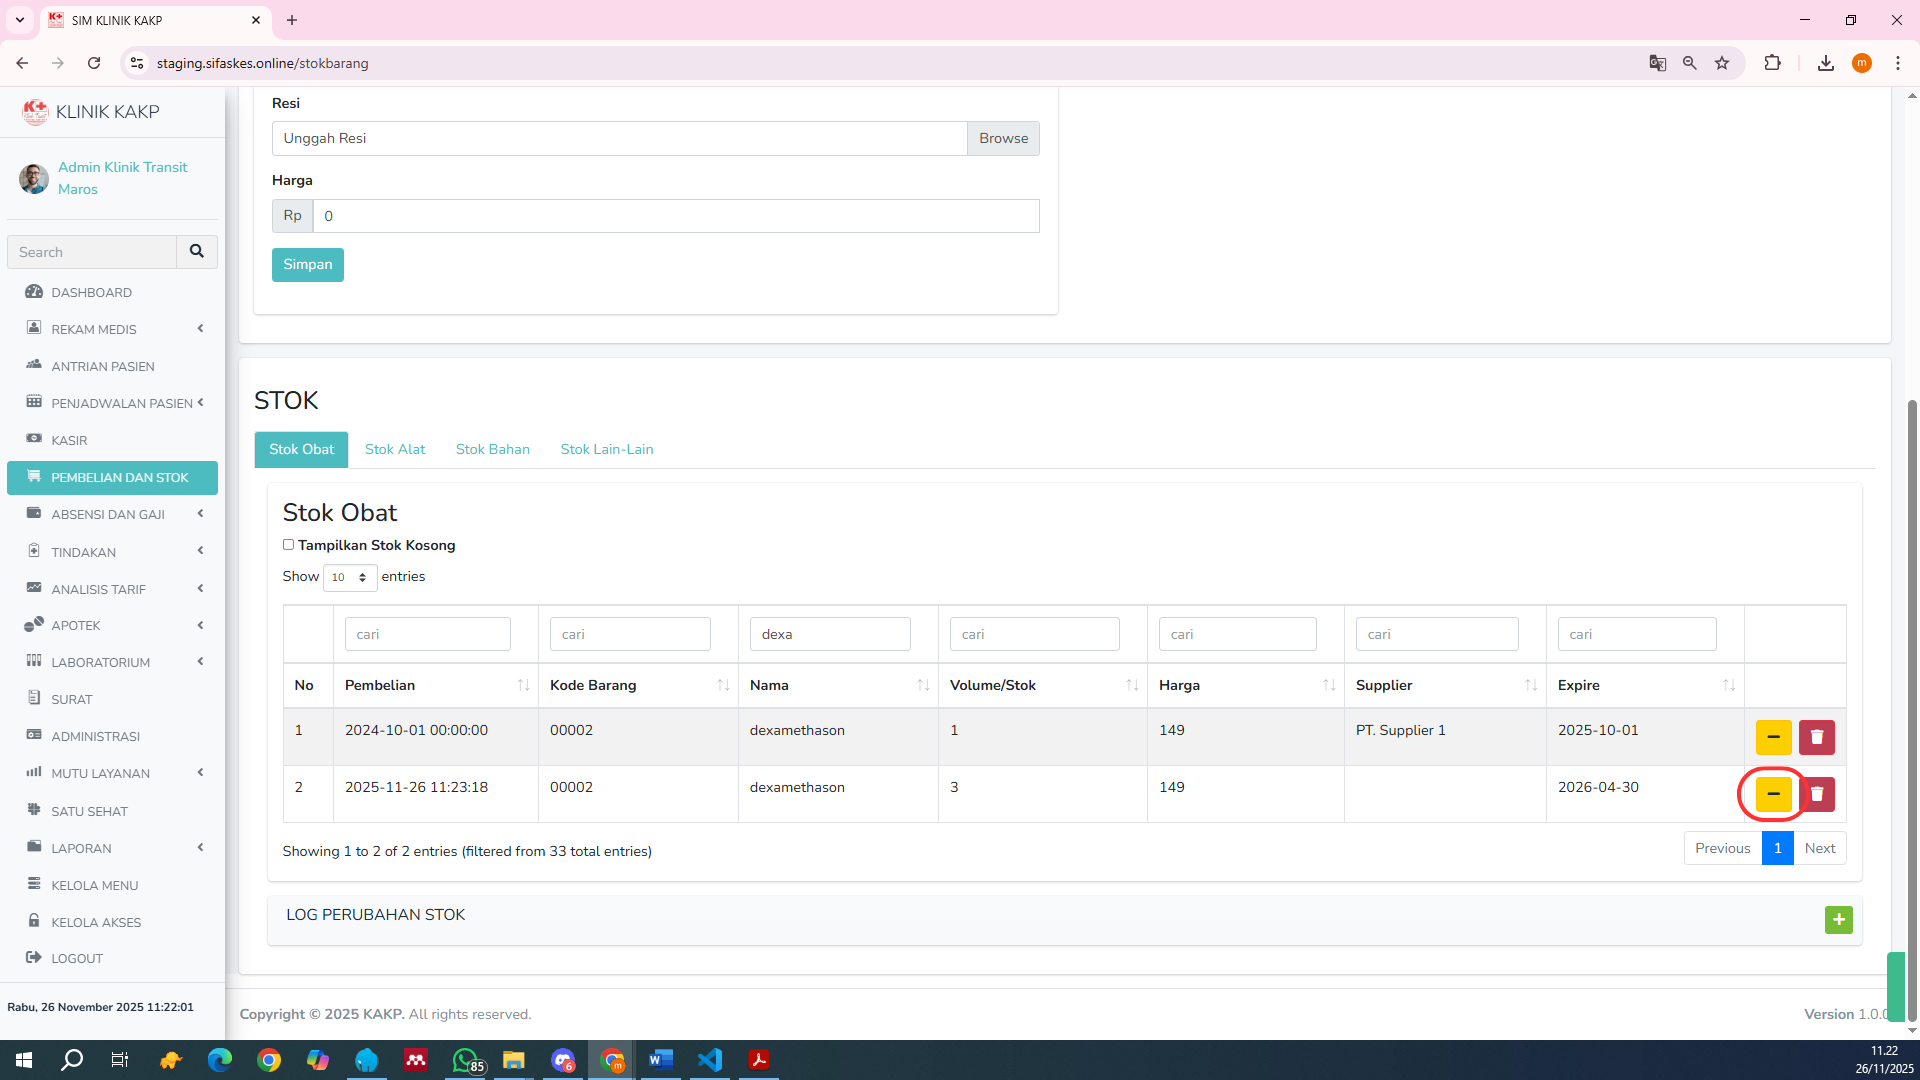Open the Show entries dropdown
The height and width of the screenshot is (1080, 1920).
pos(349,577)
